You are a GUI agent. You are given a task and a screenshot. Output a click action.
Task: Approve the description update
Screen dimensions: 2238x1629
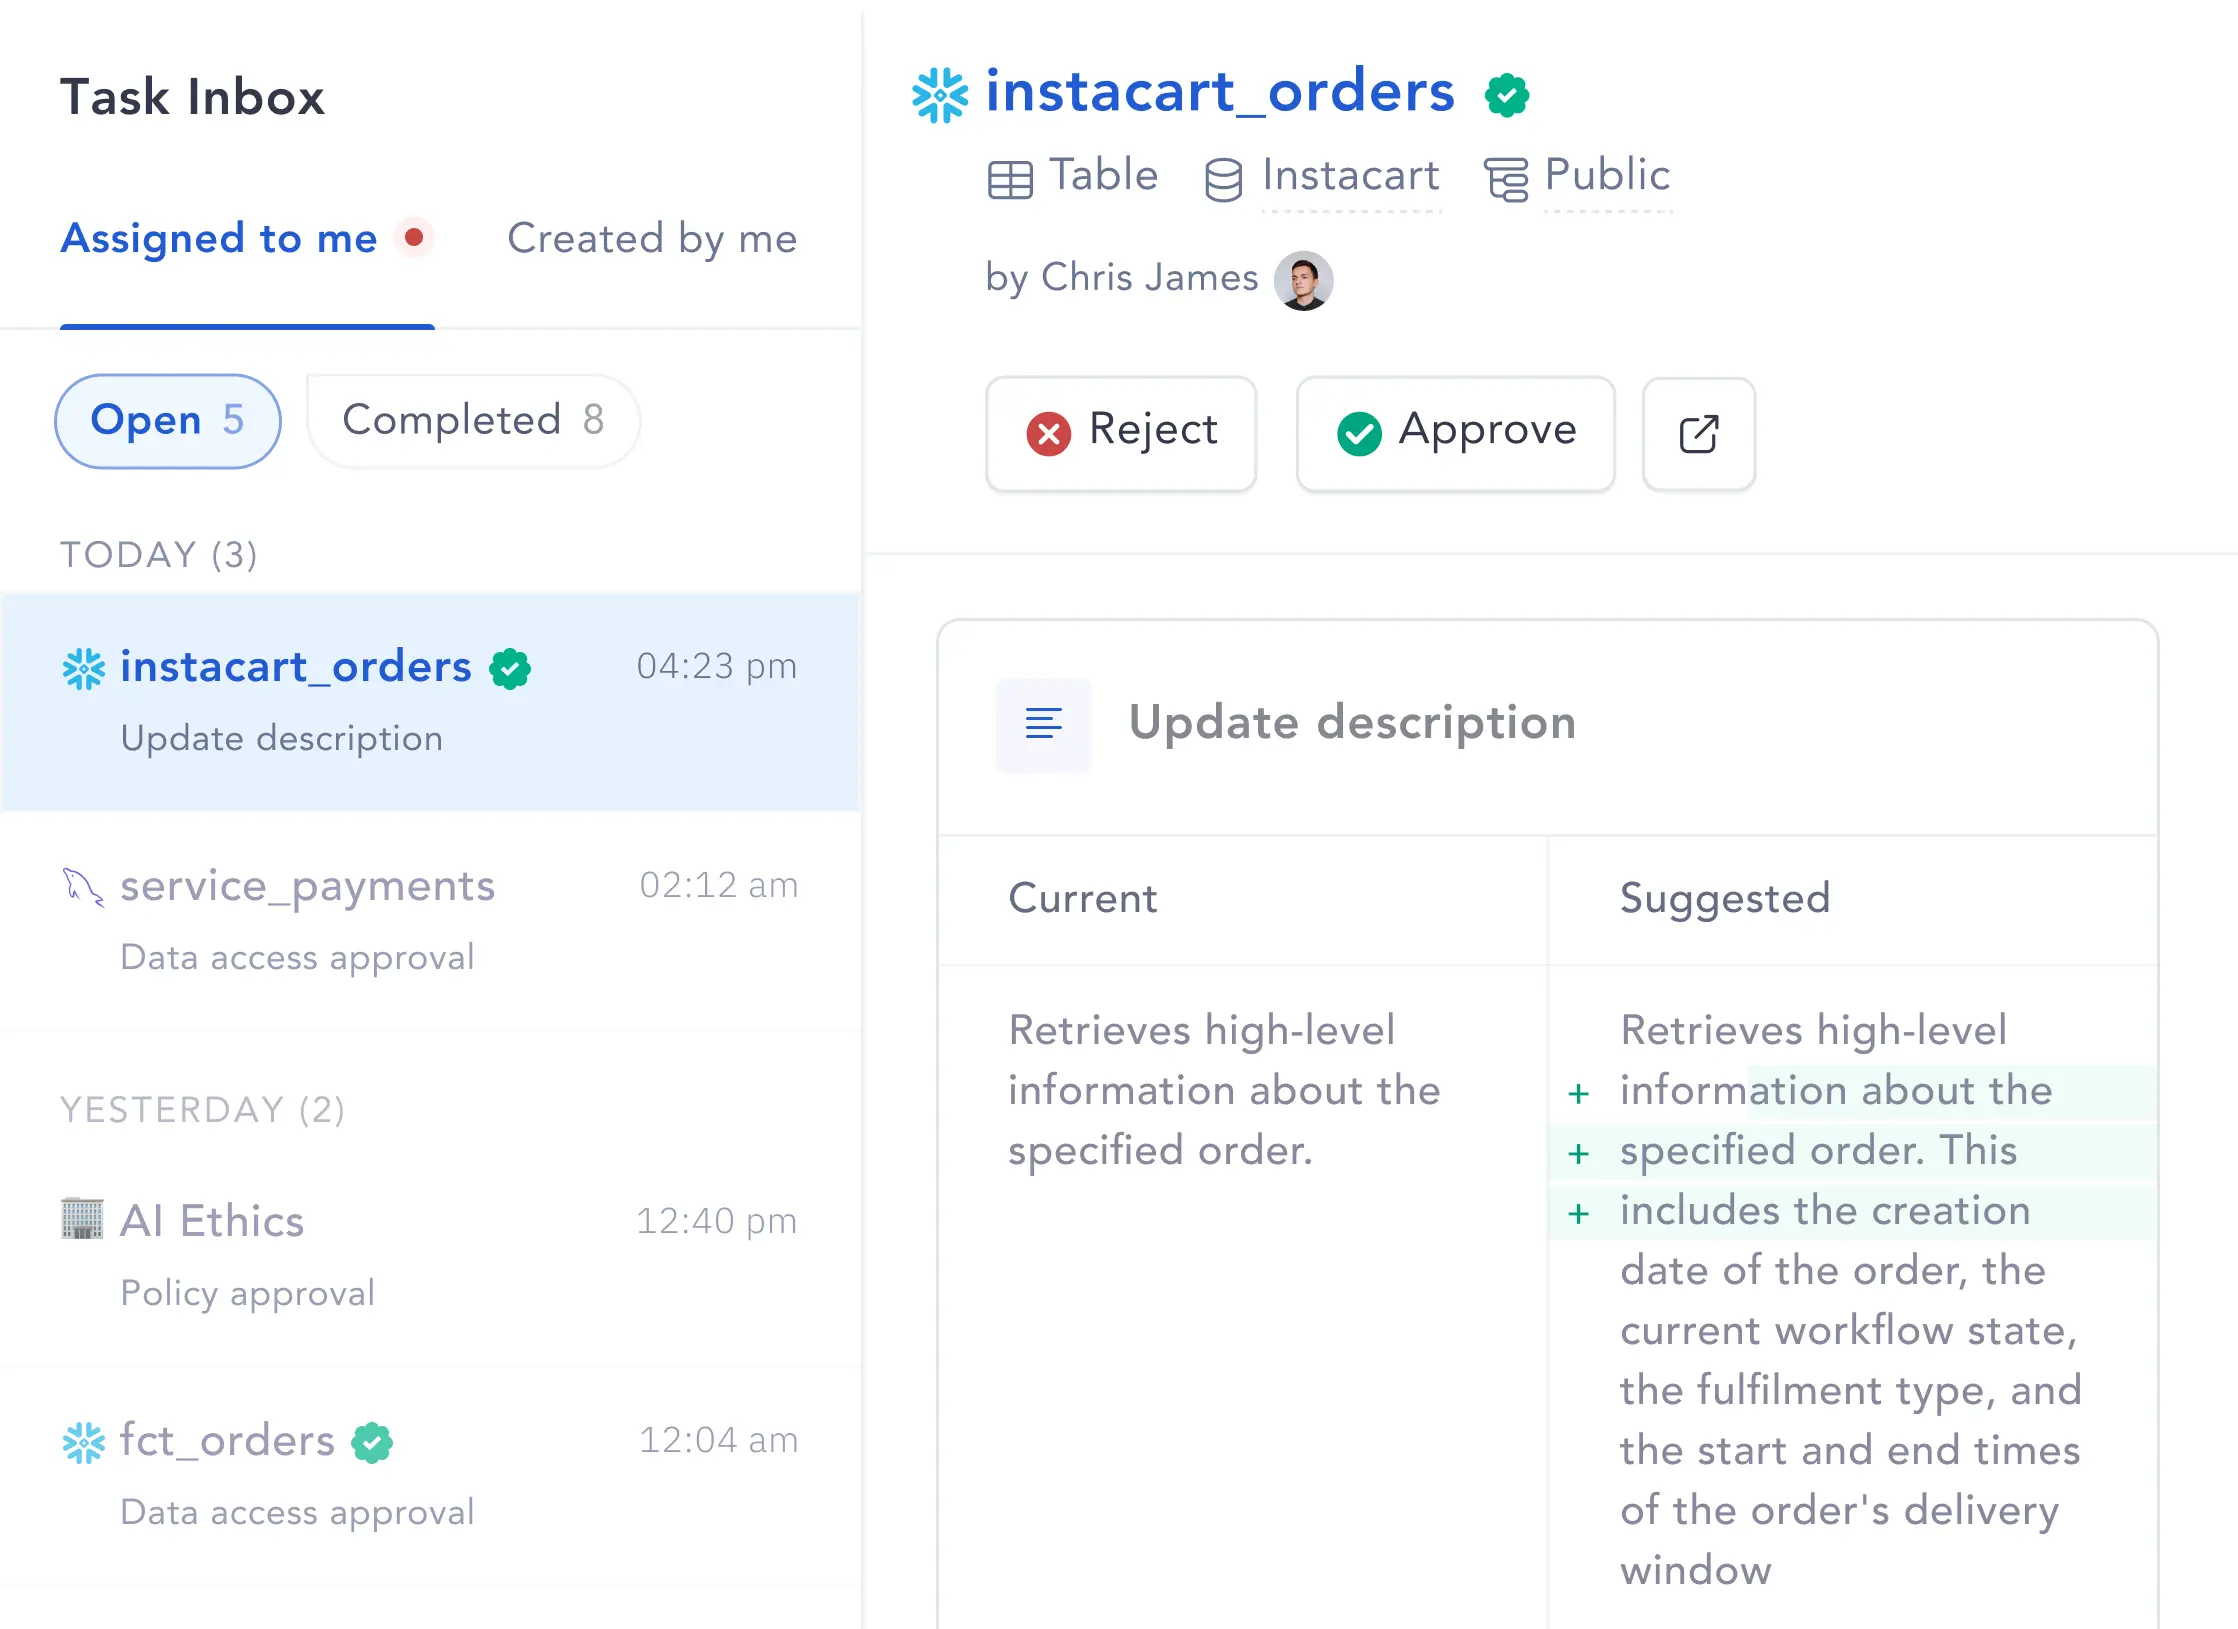[x=1455, y=433]
